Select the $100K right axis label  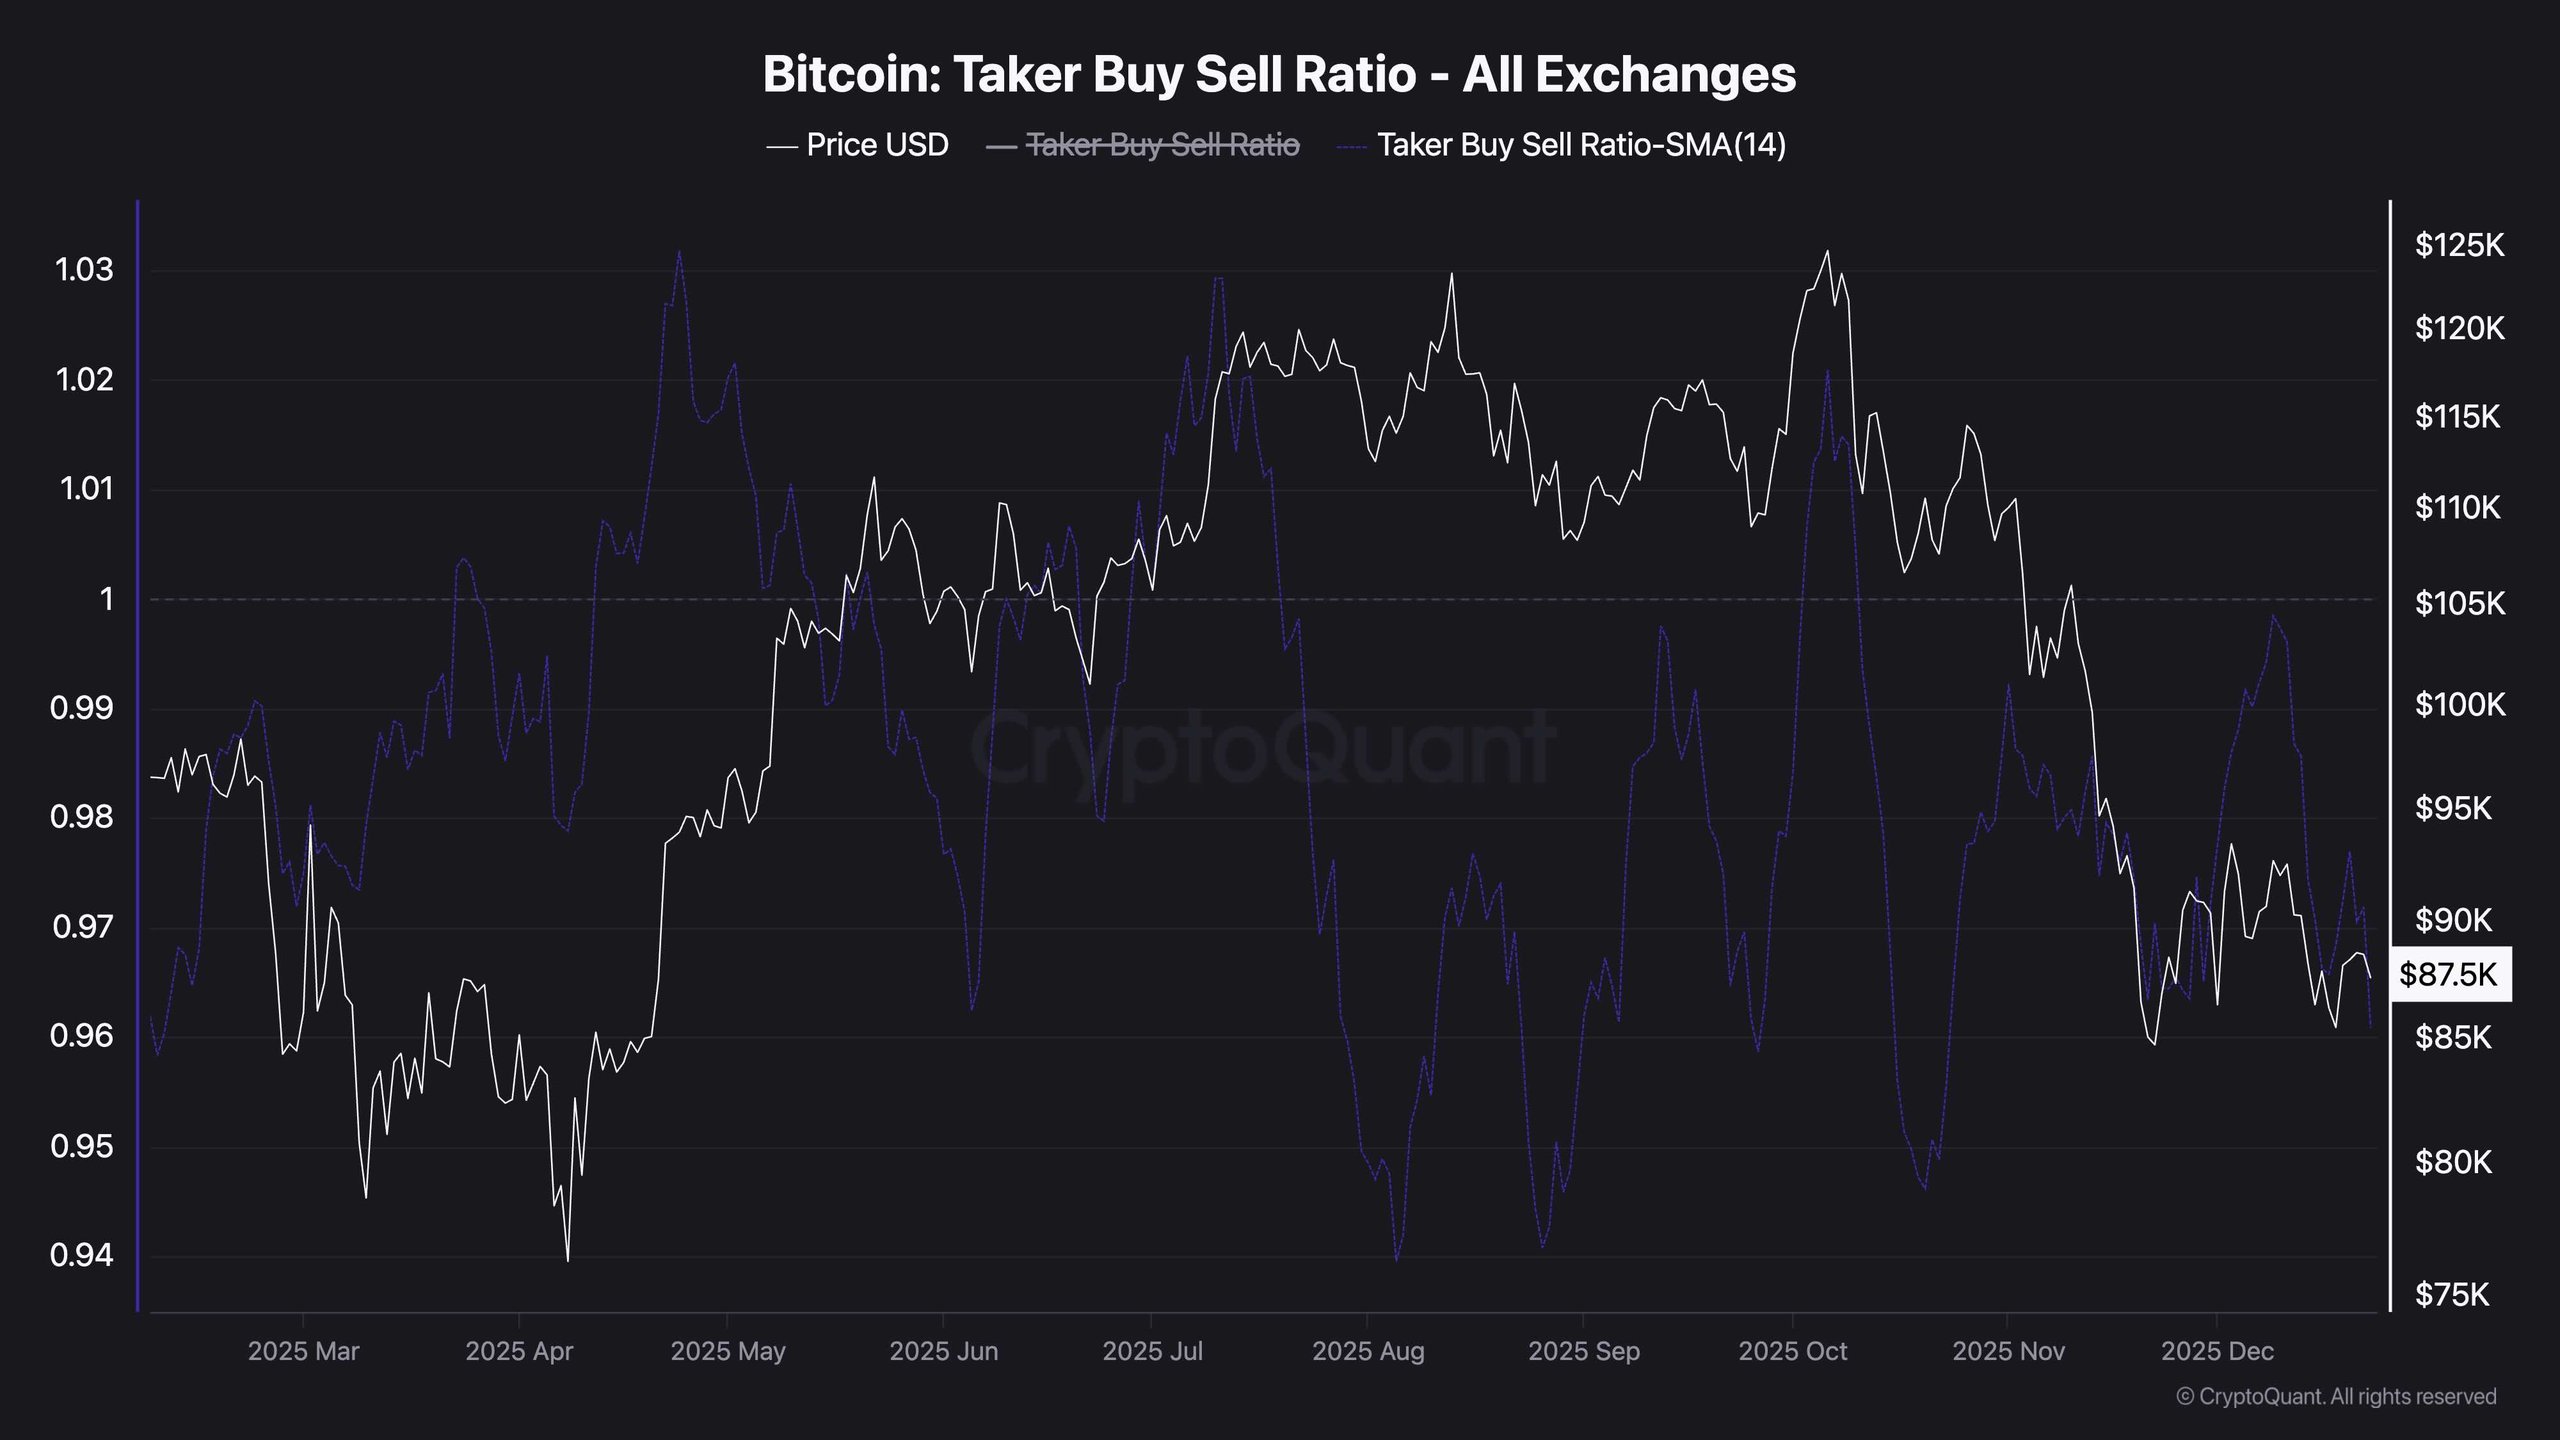(2460, 705)
